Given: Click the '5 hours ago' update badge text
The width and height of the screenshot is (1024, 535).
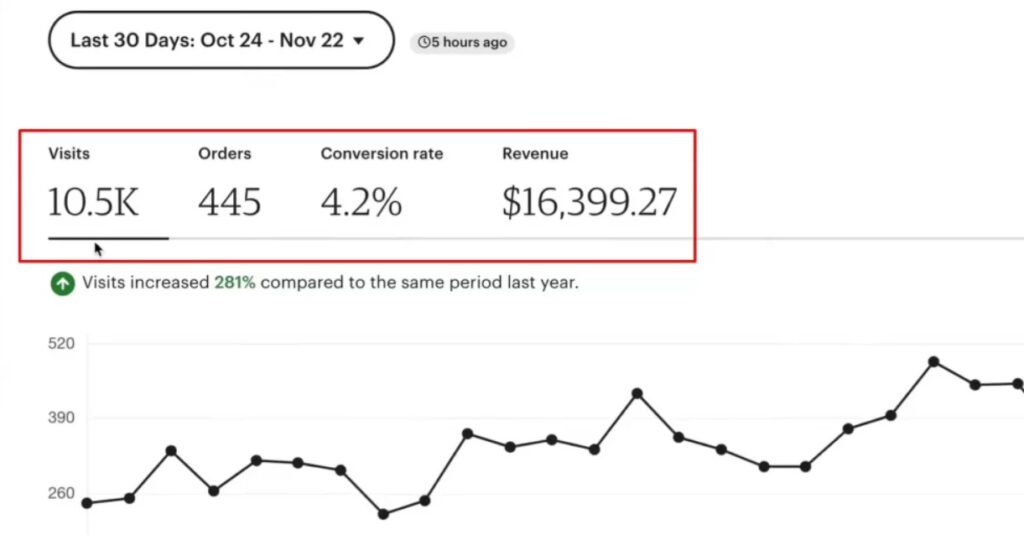Looking at the screenshot, I should 468,43.
